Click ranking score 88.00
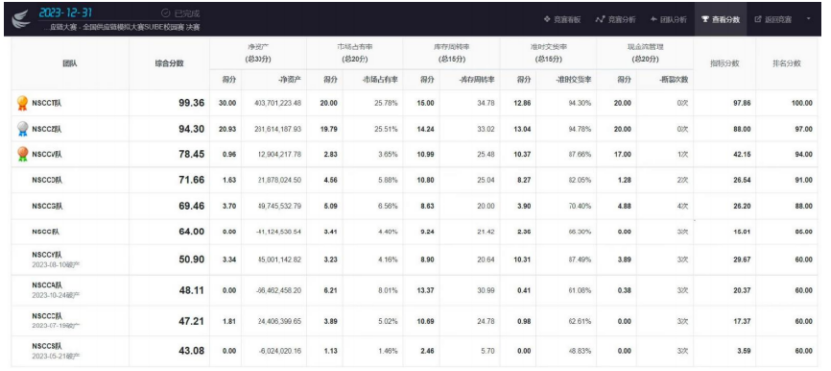Image resolution: width=831 pixels, height=371 pixels. click(x=803, y=206)
